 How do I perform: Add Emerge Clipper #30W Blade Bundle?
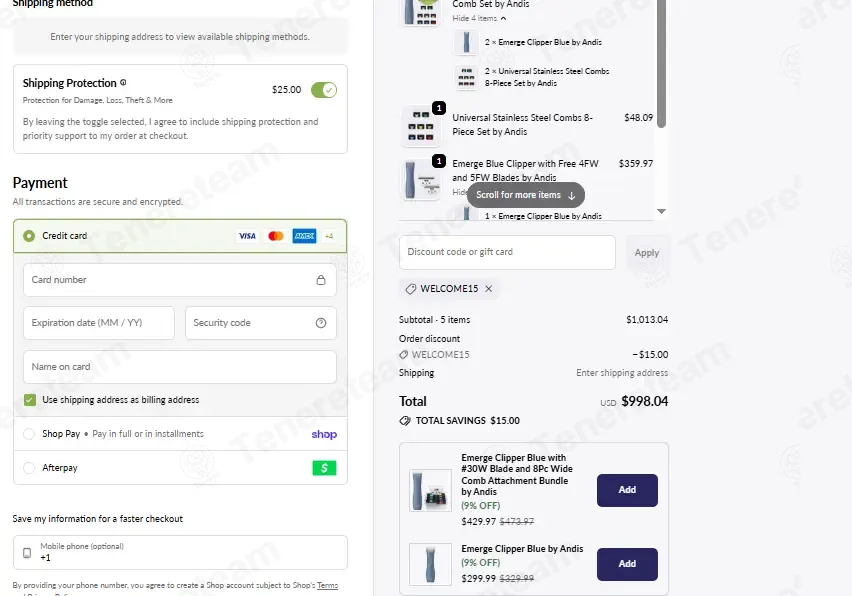(x=627, y=490)
